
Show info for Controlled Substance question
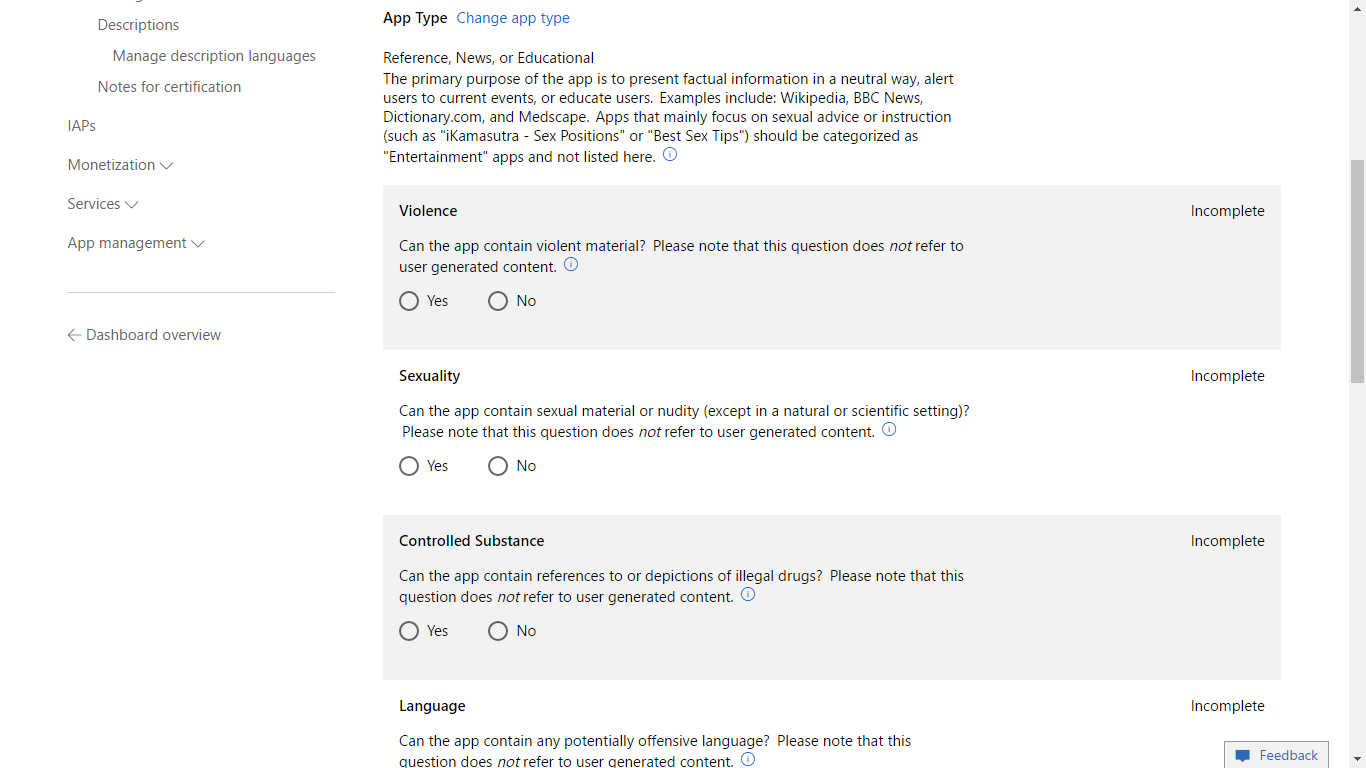pos(748,595)
